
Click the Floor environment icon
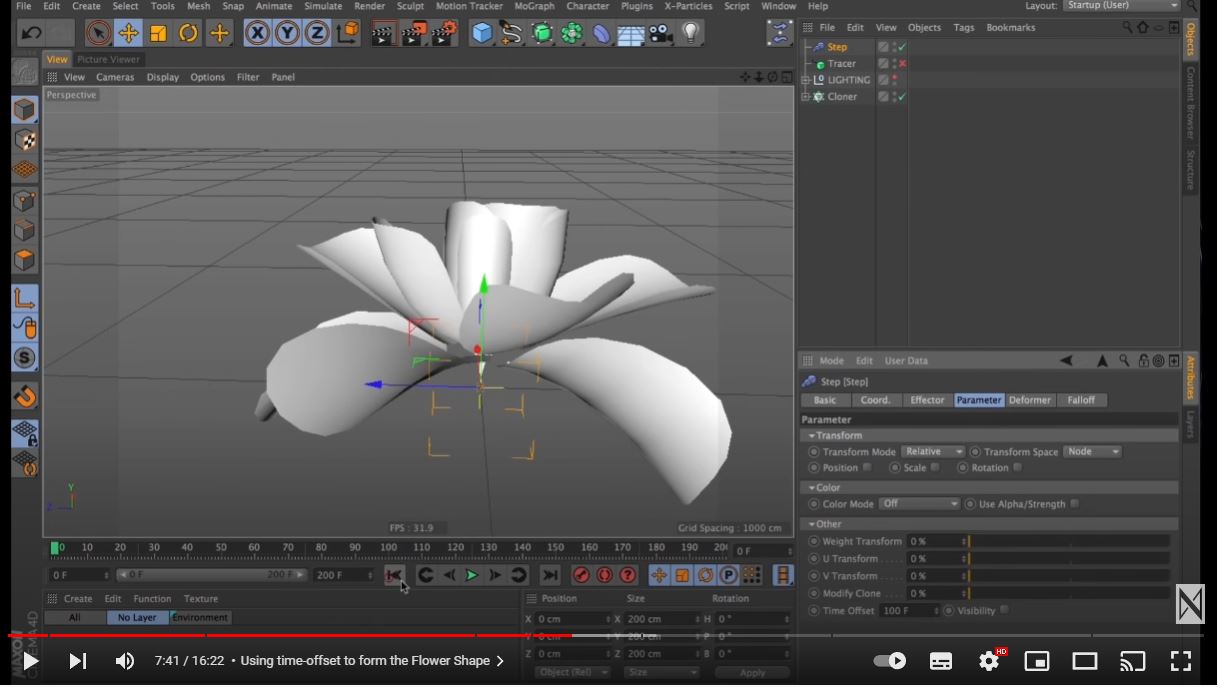click(631, 34)
